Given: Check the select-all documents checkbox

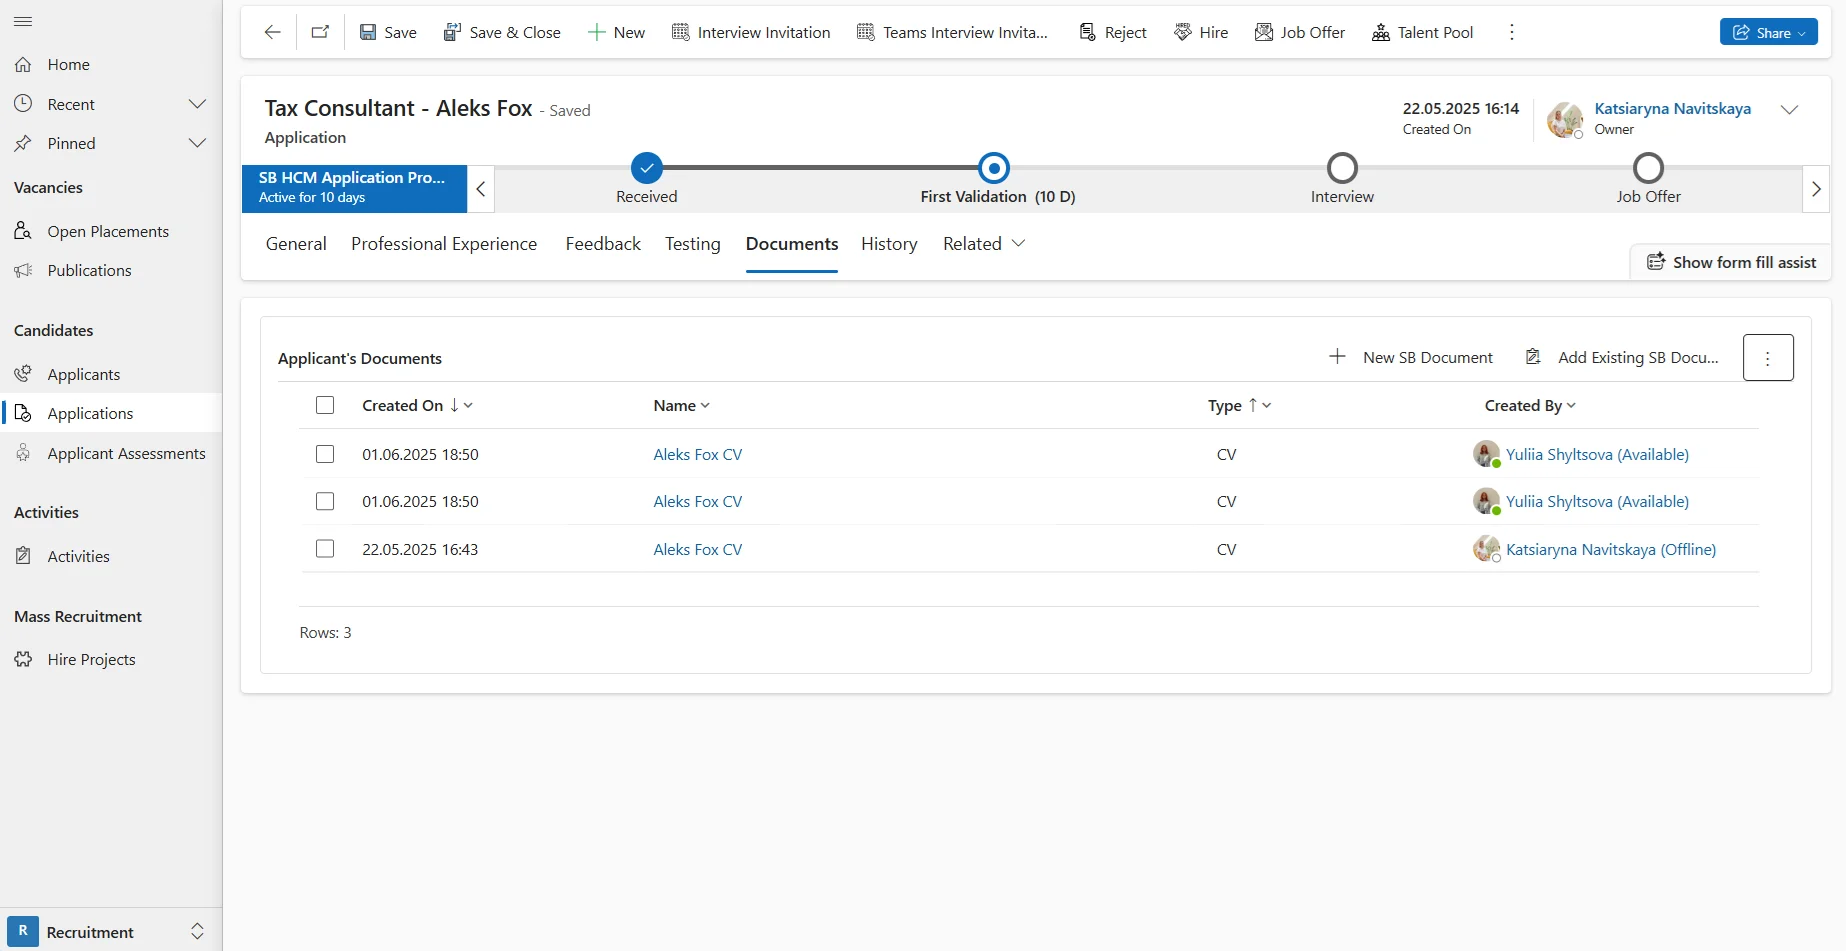Looking at the screenshot, I should [325, 405].
